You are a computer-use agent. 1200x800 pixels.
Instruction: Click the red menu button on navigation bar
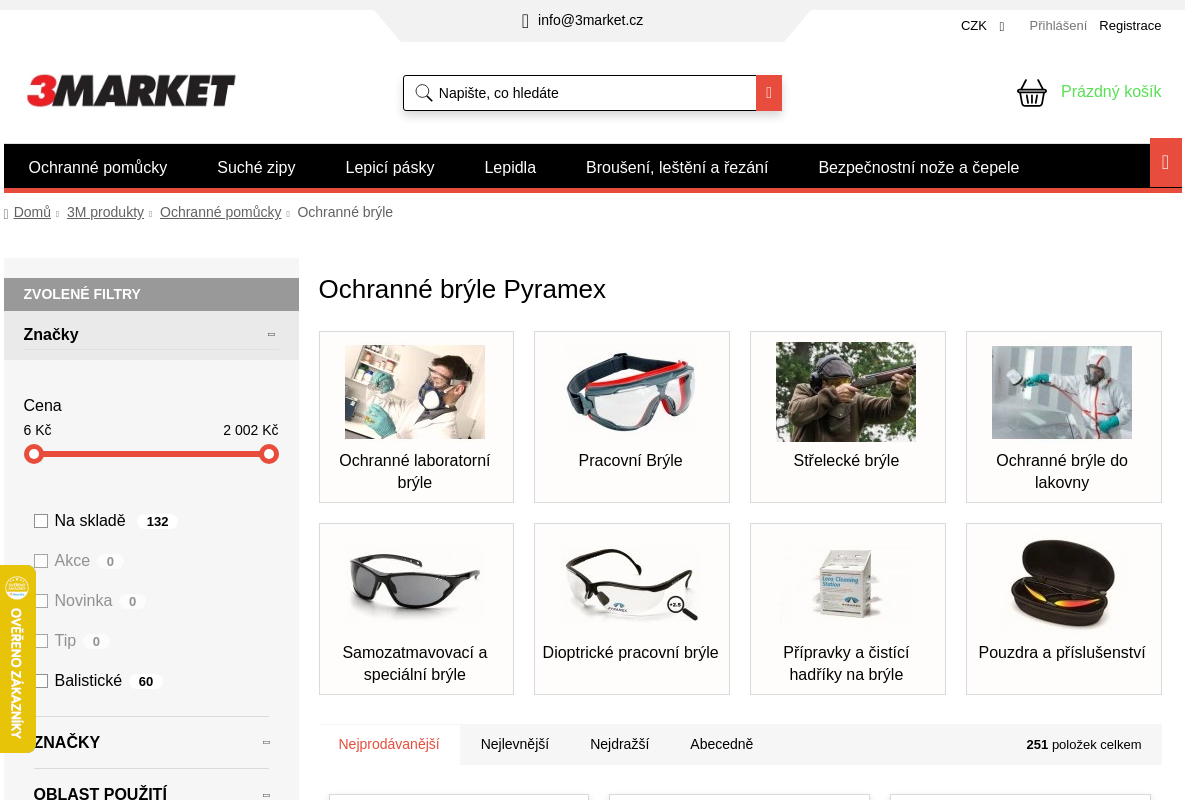point(1165,163)
